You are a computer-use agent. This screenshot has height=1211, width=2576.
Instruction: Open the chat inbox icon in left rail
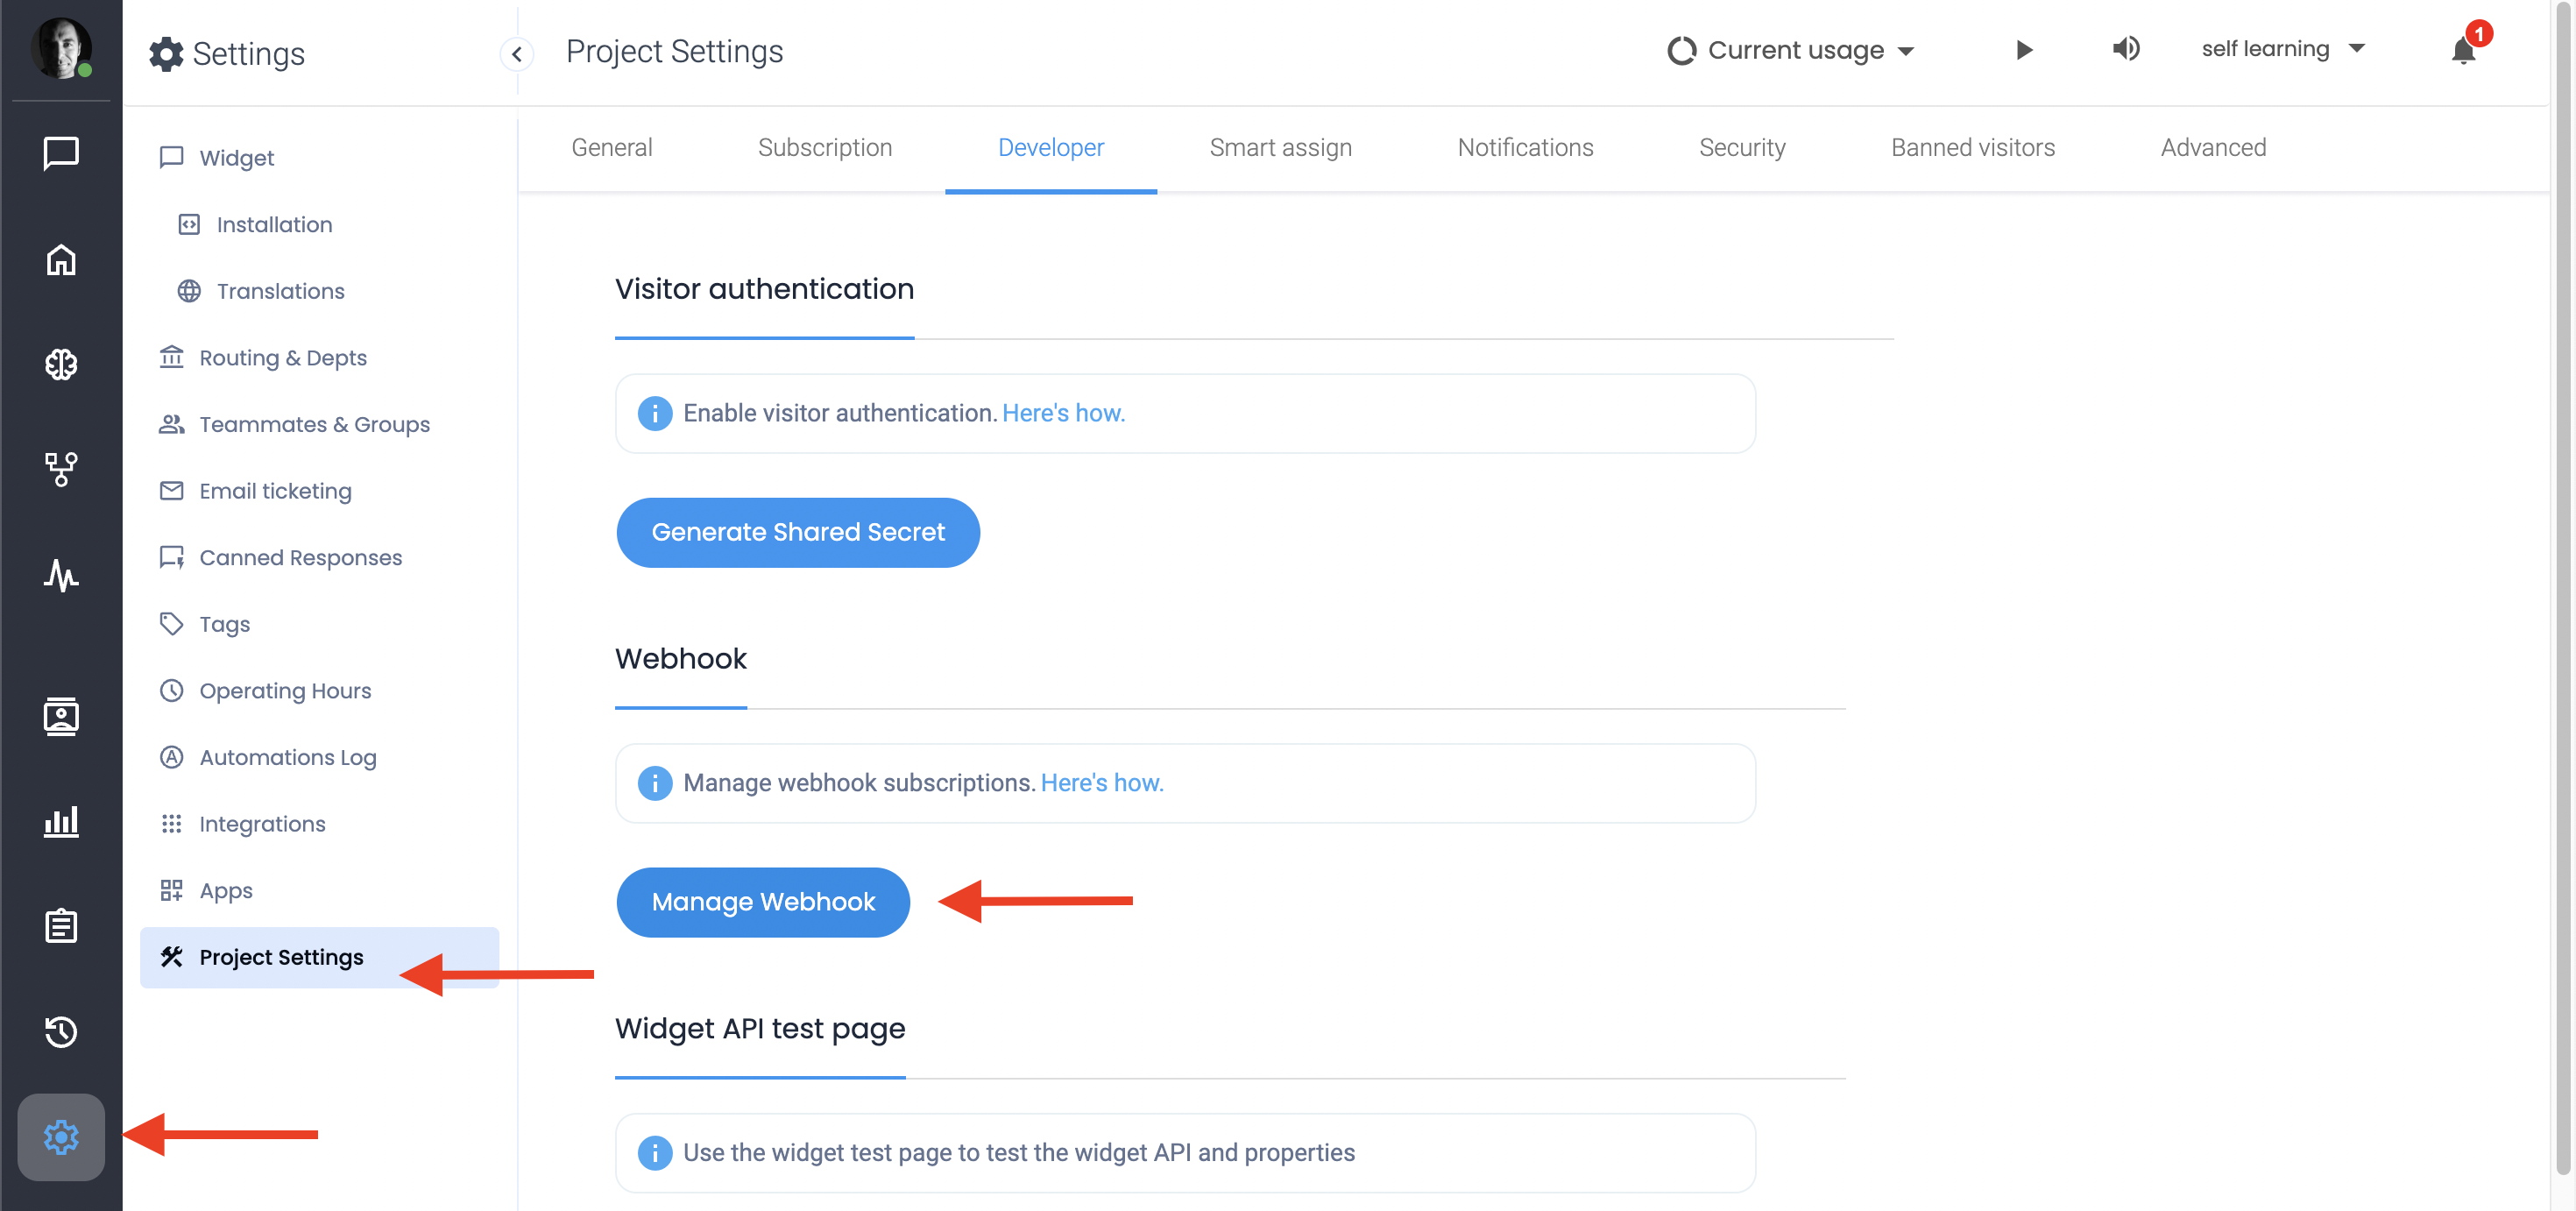pyautogui.click(x=61, y=154)
